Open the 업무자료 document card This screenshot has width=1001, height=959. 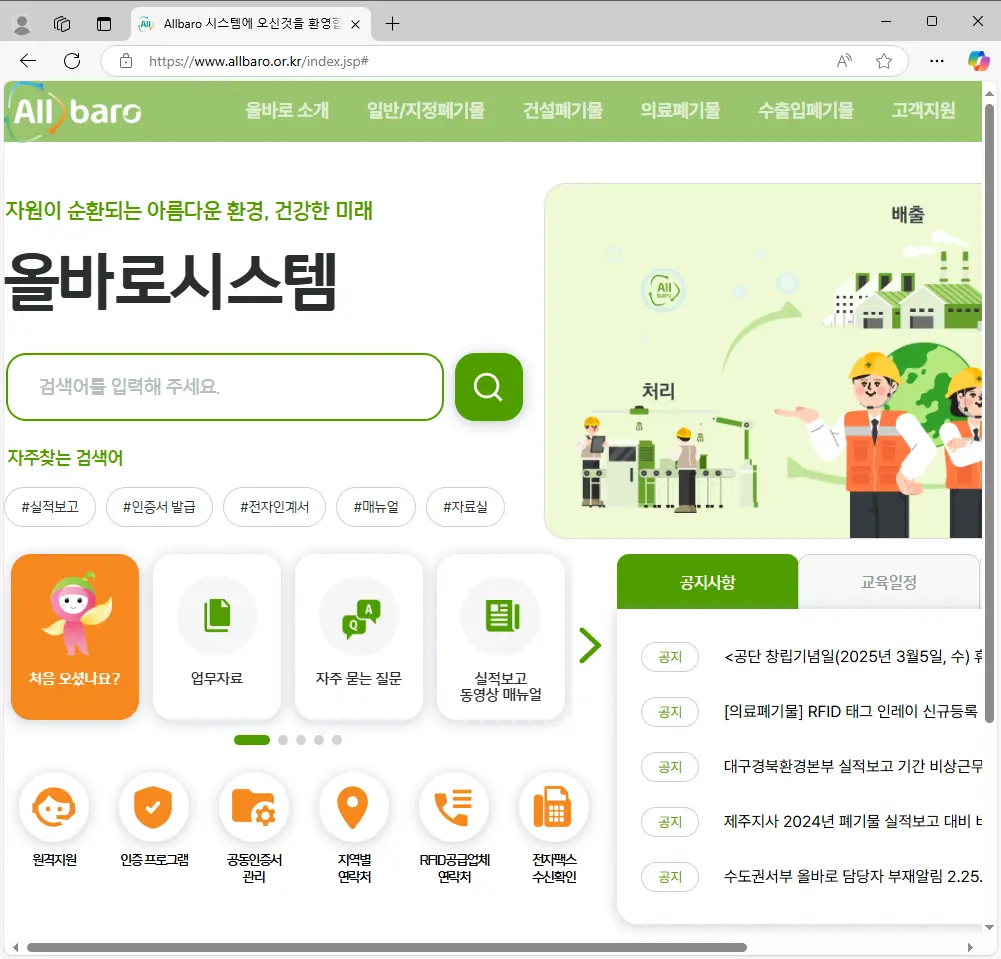(x=216, y=636)
